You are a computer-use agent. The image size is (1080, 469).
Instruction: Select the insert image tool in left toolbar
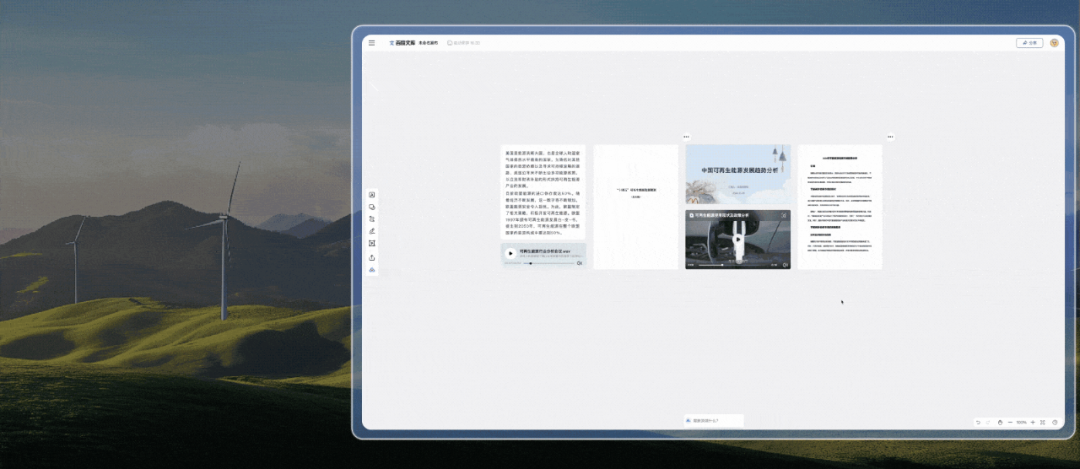tap(372, 195)
